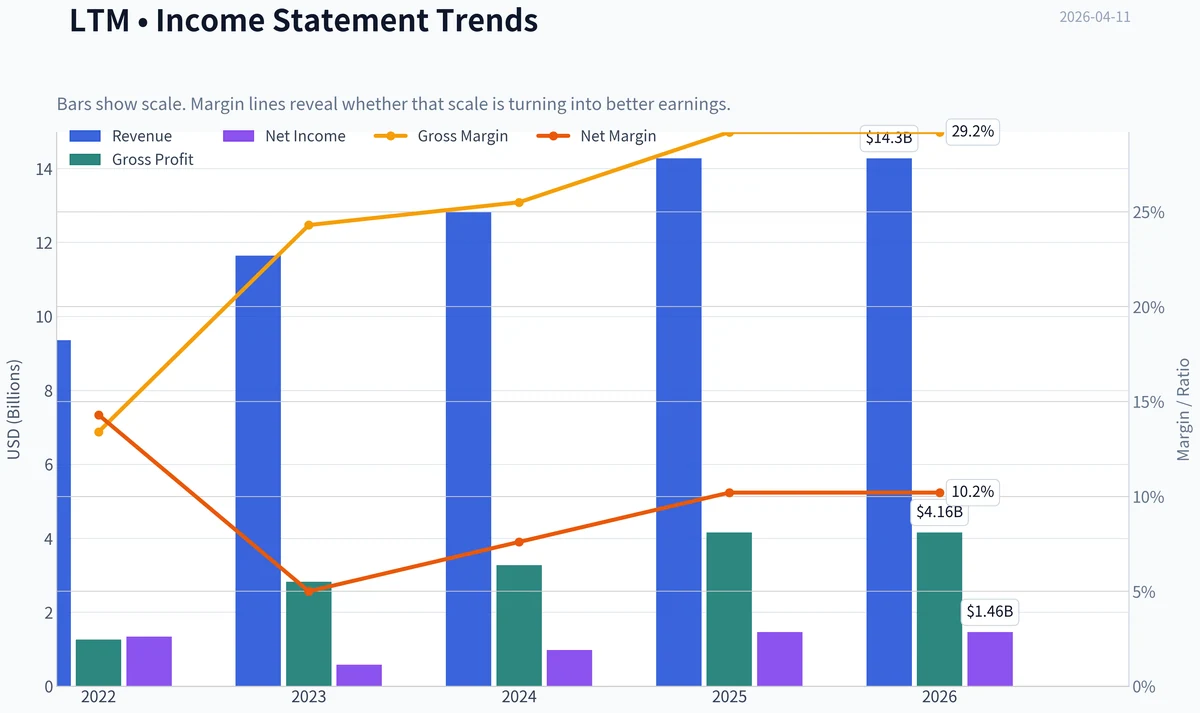Click the Margin / Ratio axis title
This screenshot has height=713, width=1200.
pyautogui.click(x=1184, y=409)
